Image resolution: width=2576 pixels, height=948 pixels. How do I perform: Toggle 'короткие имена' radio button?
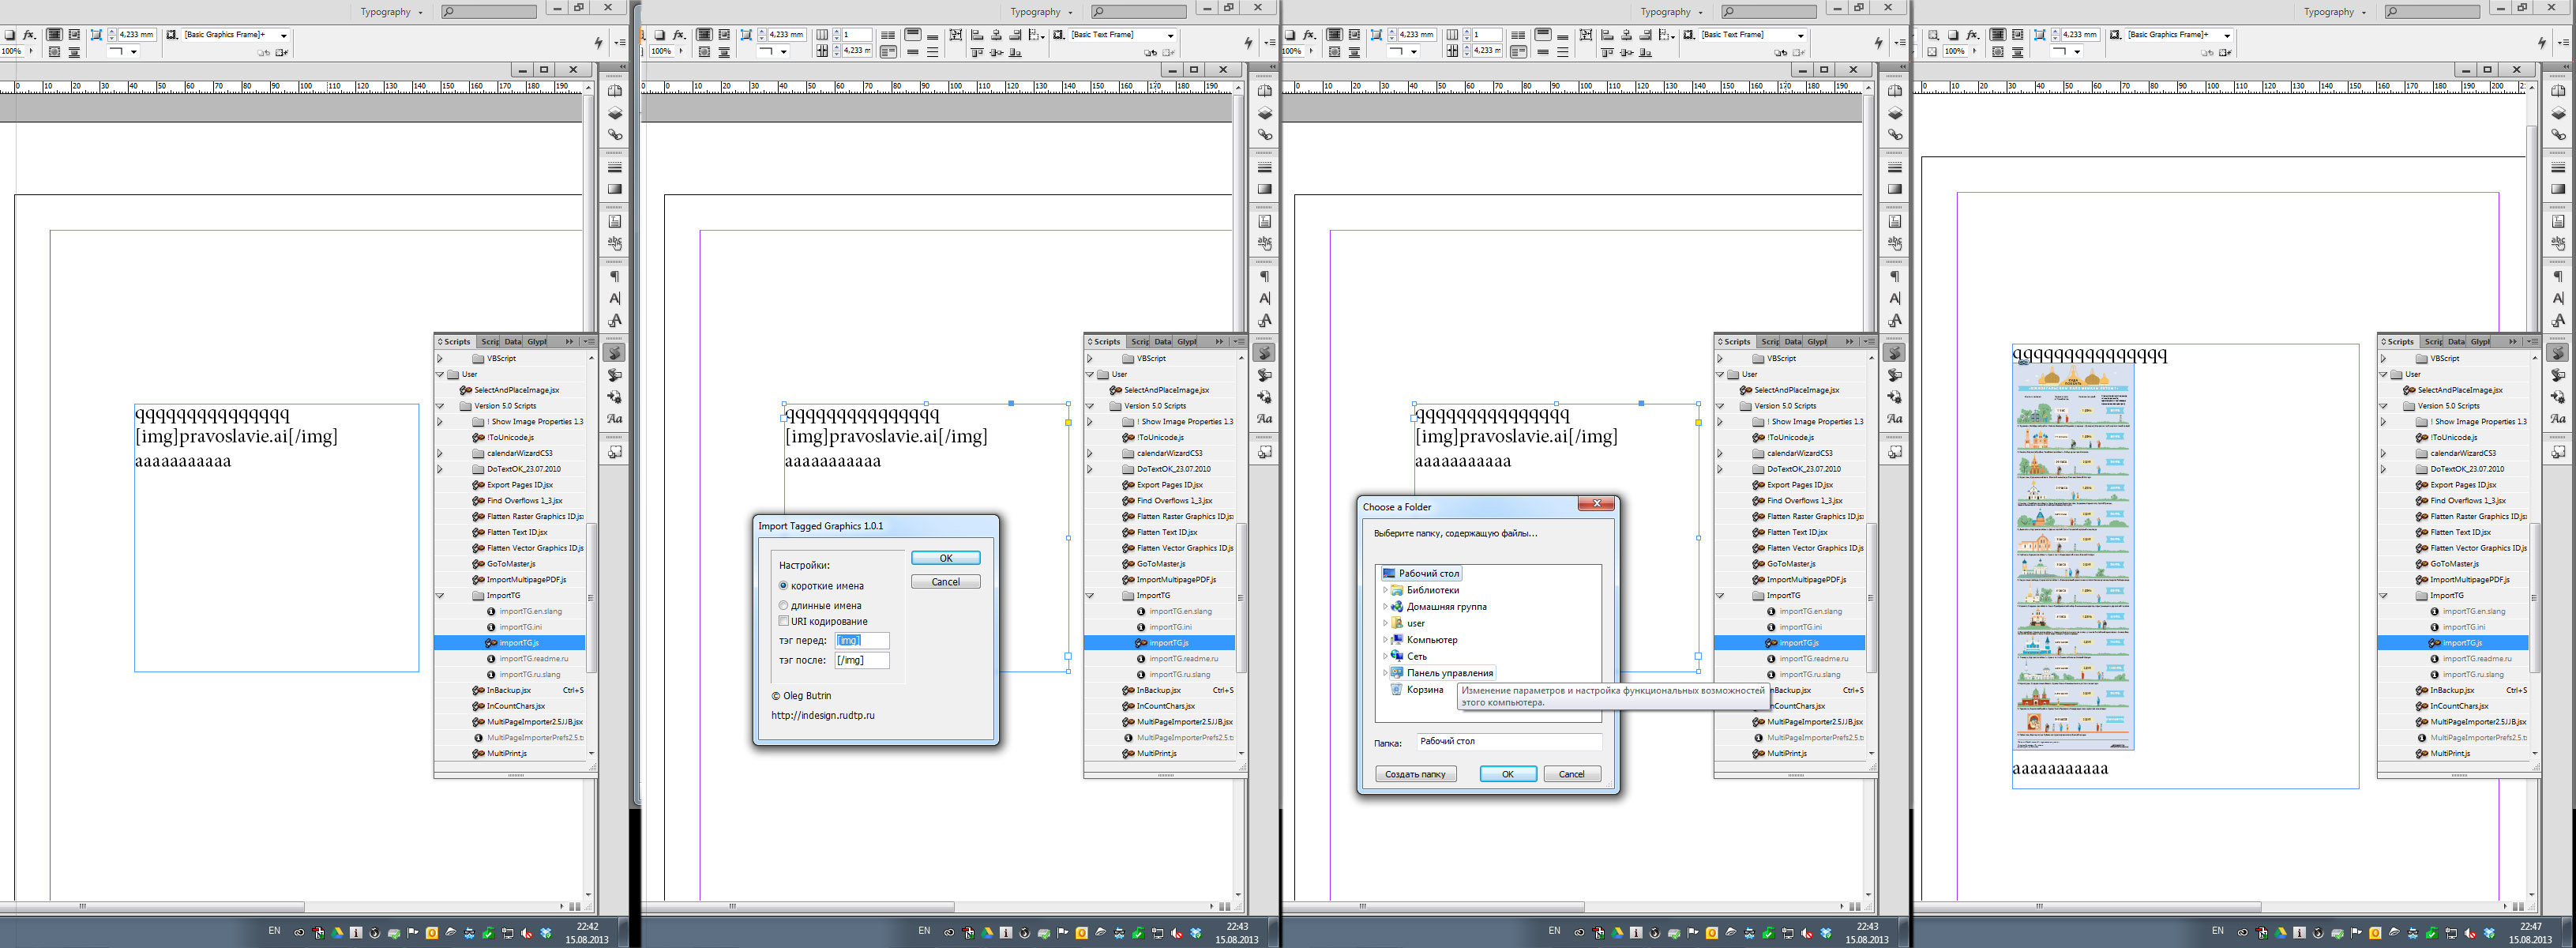coord(783,585)
